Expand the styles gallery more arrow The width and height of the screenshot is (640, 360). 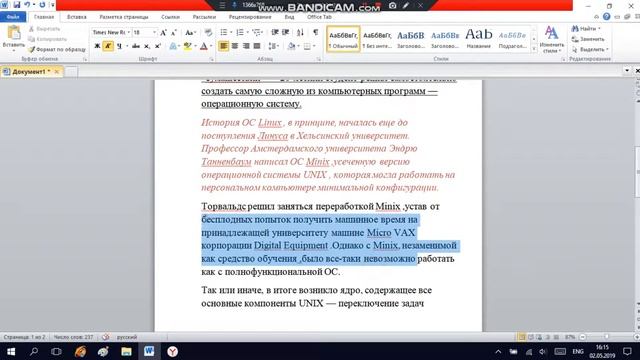coord(534,49)
